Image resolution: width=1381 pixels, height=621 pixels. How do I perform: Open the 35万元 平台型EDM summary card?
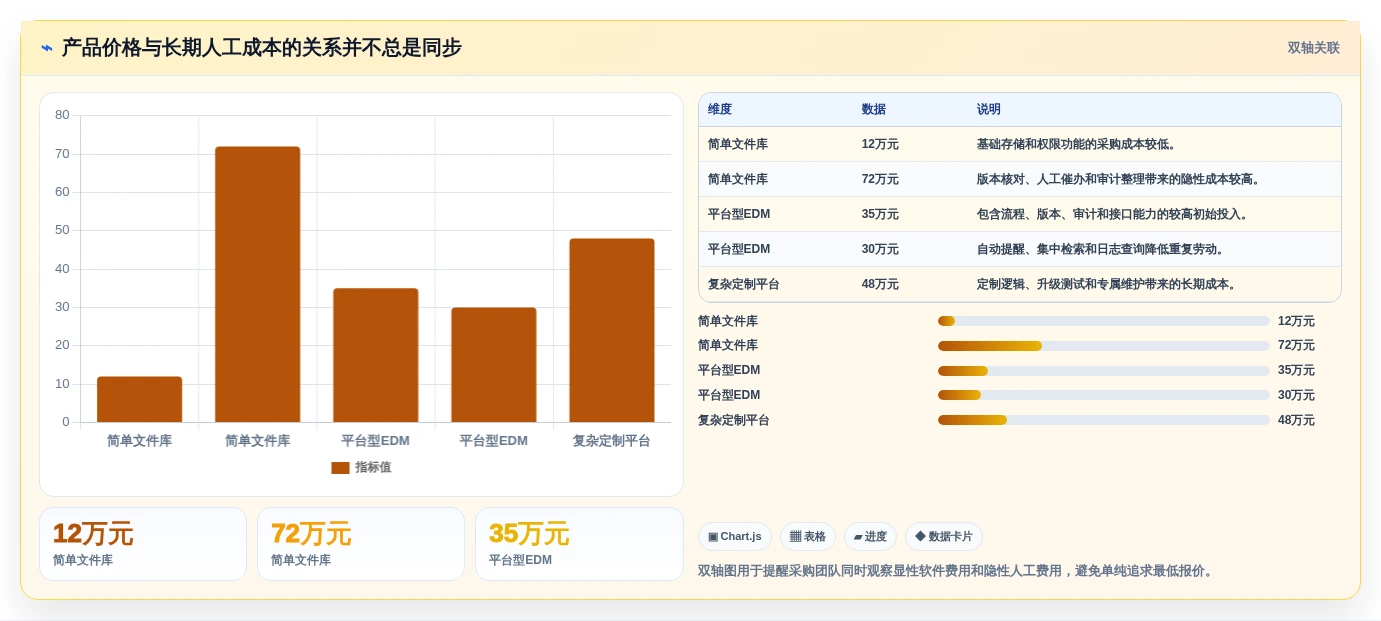pos(579,544)
